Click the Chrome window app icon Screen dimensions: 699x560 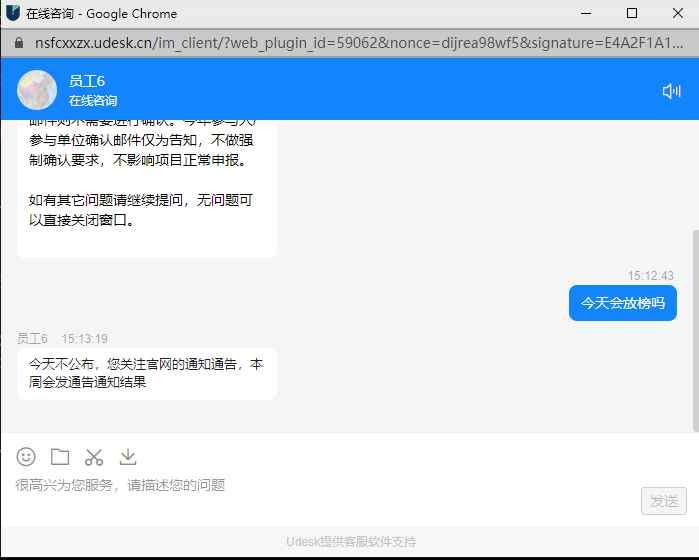pos(13,13)
